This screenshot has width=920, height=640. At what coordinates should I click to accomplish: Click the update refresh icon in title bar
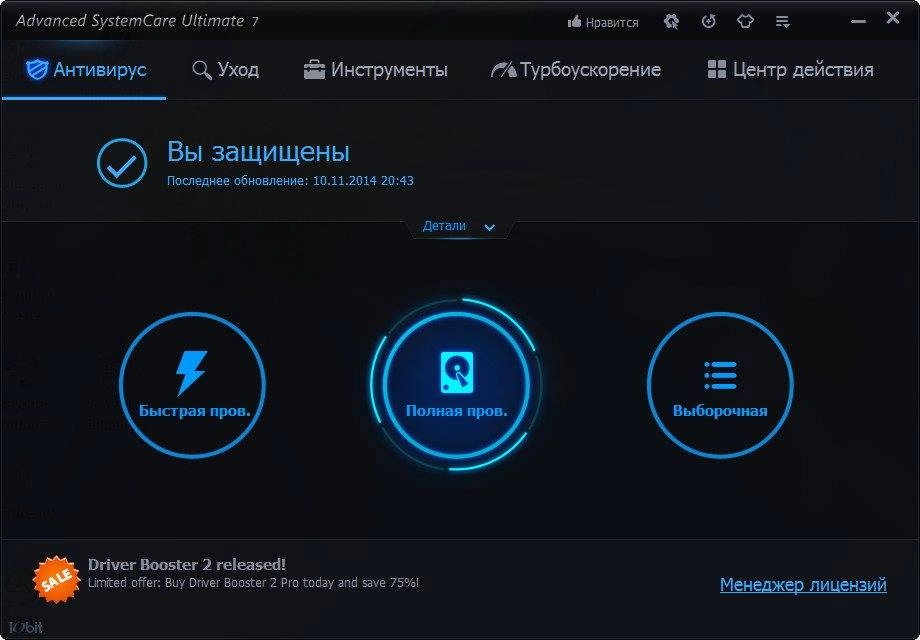709,22
